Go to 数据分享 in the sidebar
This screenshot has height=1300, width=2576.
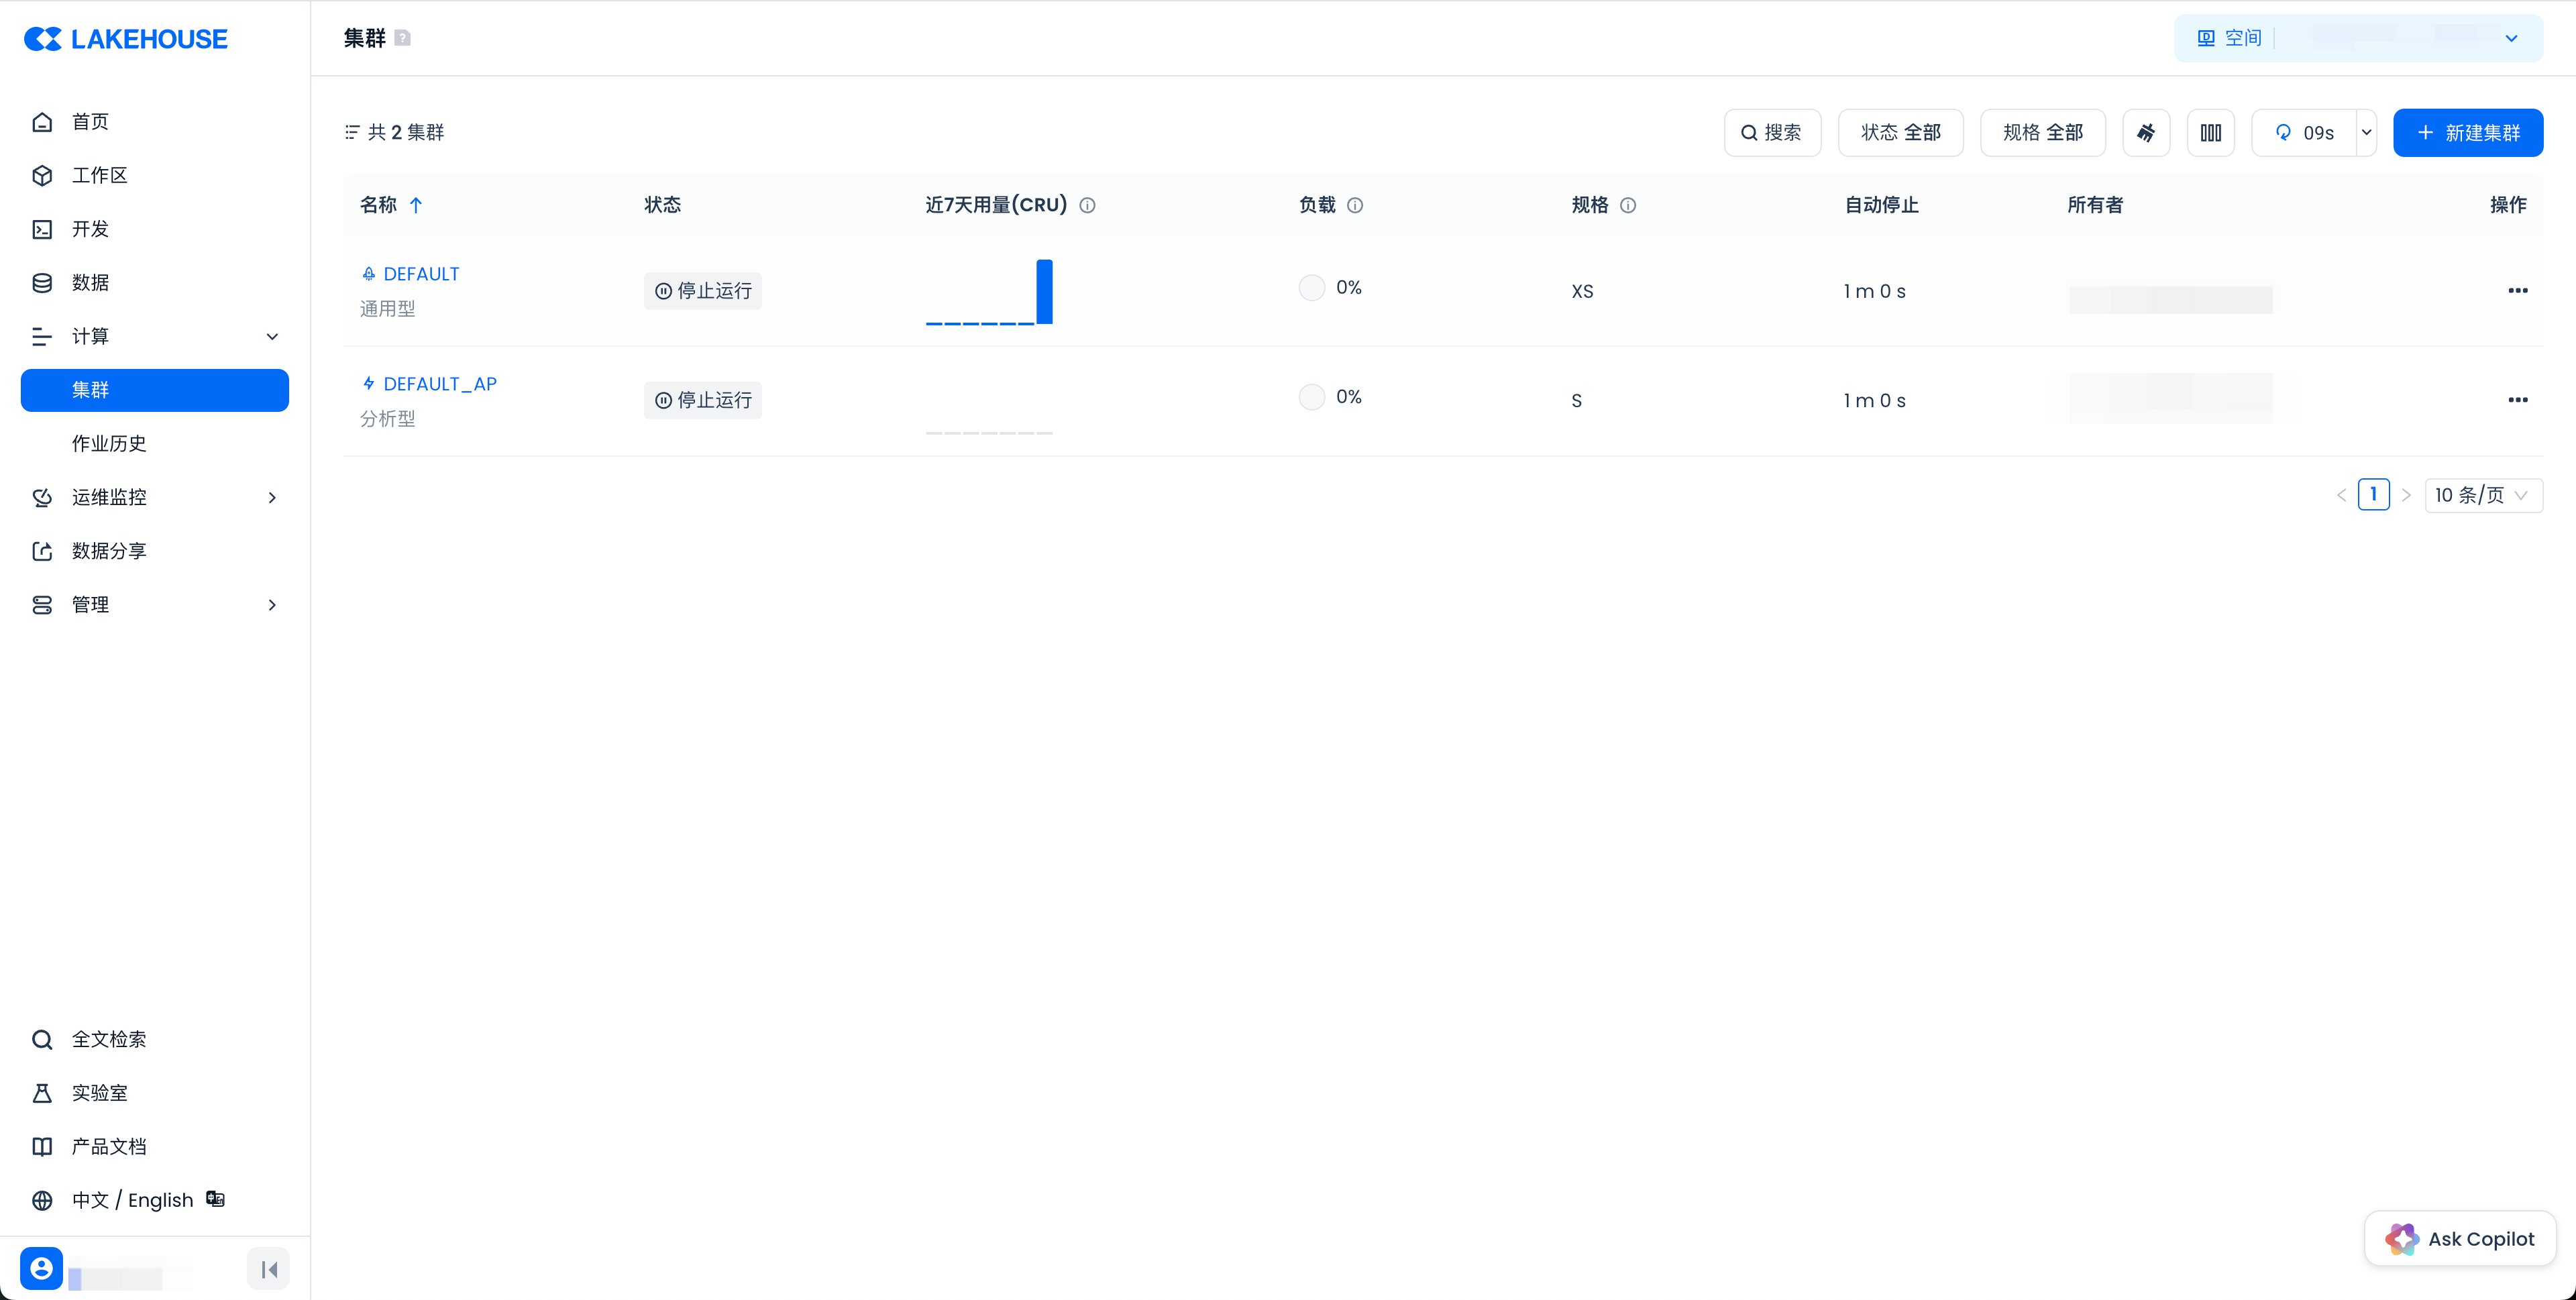coord(109,551)
